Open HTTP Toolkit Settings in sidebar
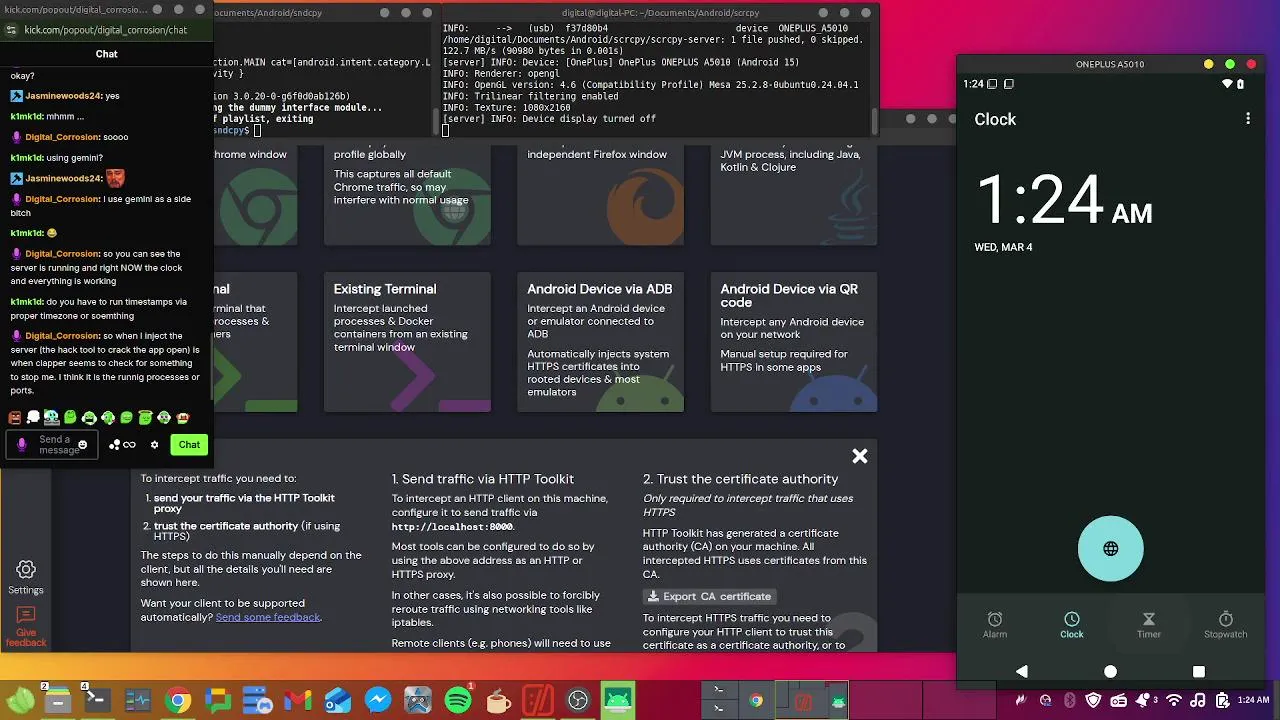The image size is (1280, 720). 26,577
